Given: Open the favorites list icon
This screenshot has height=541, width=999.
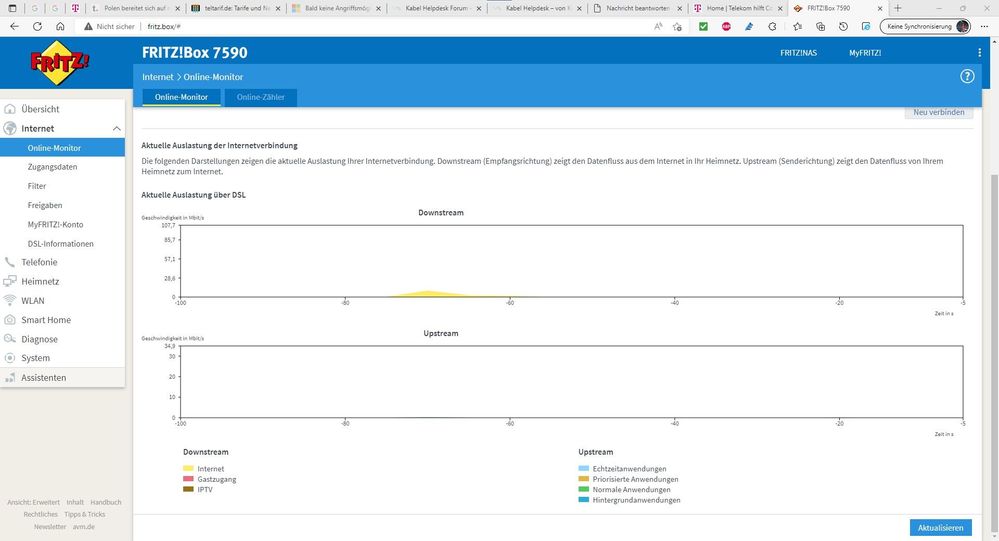Looking at the screenshot, I should click(x=798, y=27).
